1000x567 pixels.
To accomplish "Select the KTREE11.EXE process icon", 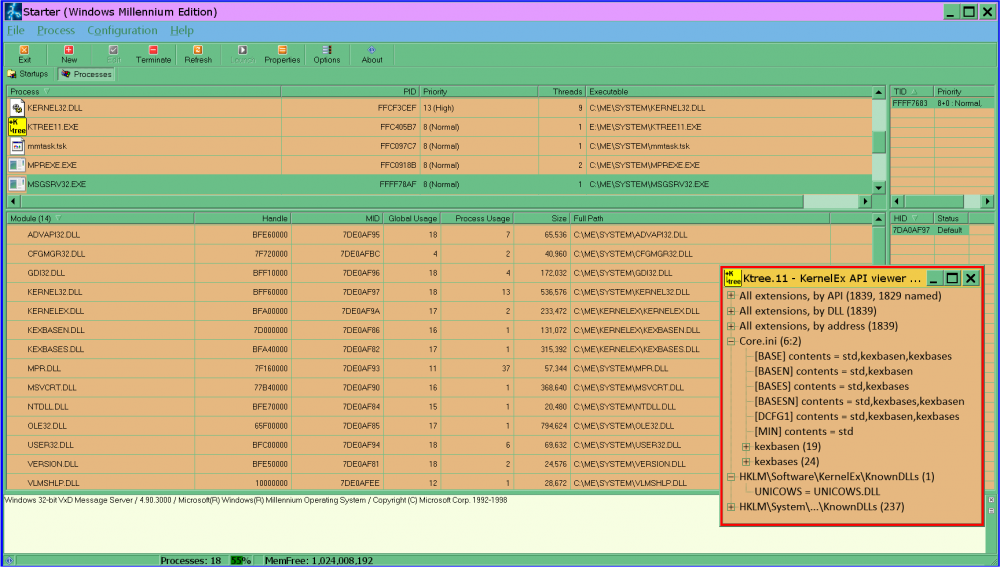I will [17, 127].
